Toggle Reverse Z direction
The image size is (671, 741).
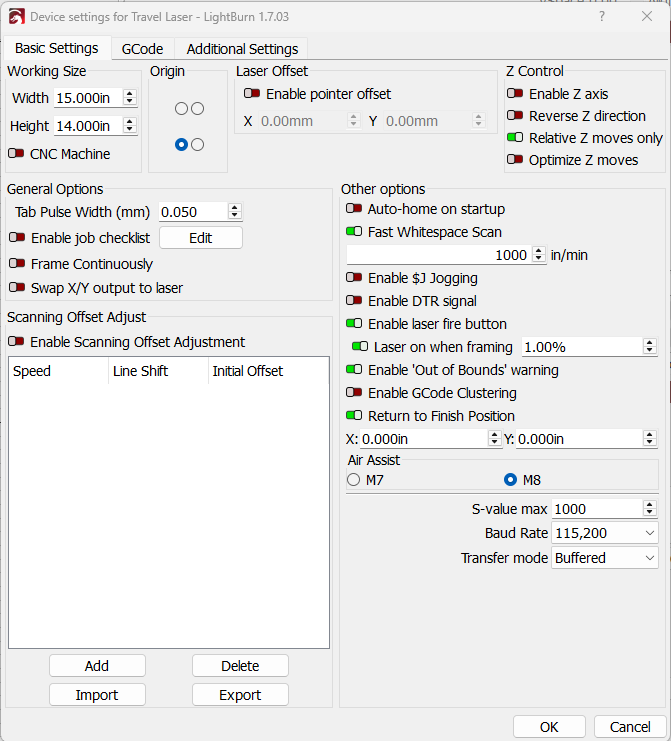point(515,115)
